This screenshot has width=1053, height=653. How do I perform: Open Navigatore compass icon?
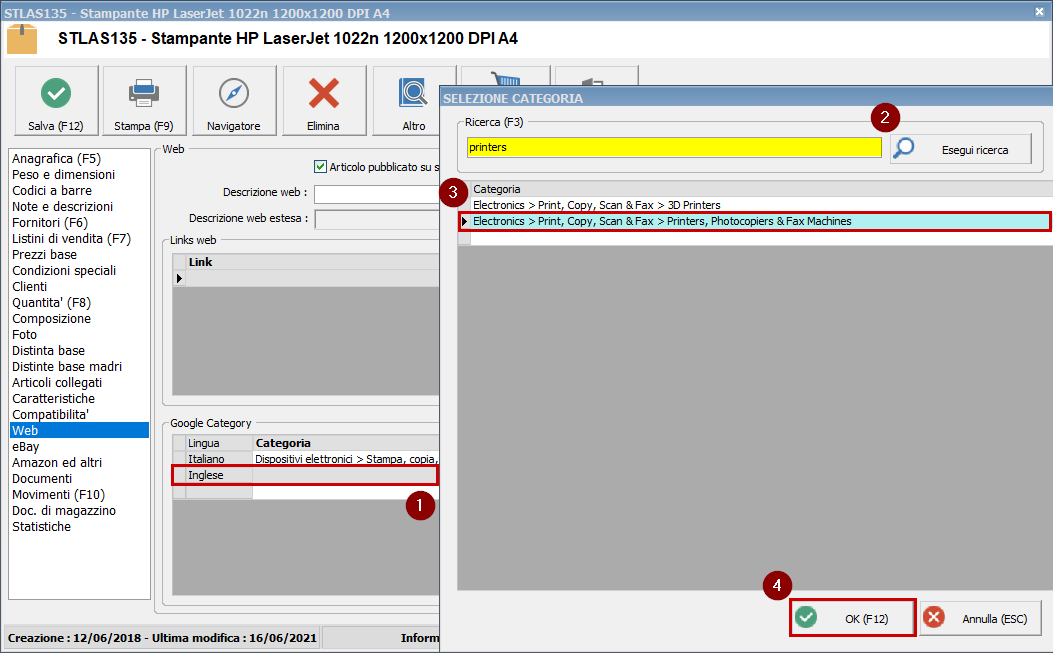233,93
